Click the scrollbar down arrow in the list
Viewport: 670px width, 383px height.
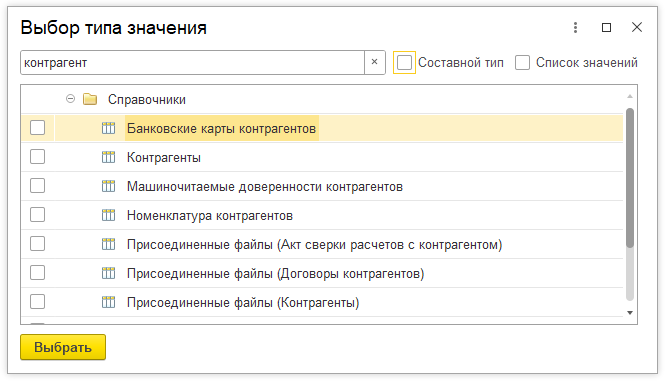coord(630,313)
